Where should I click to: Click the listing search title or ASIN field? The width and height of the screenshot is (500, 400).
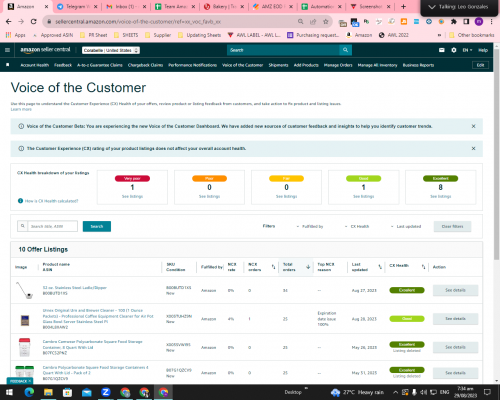[x=52, y=226]
